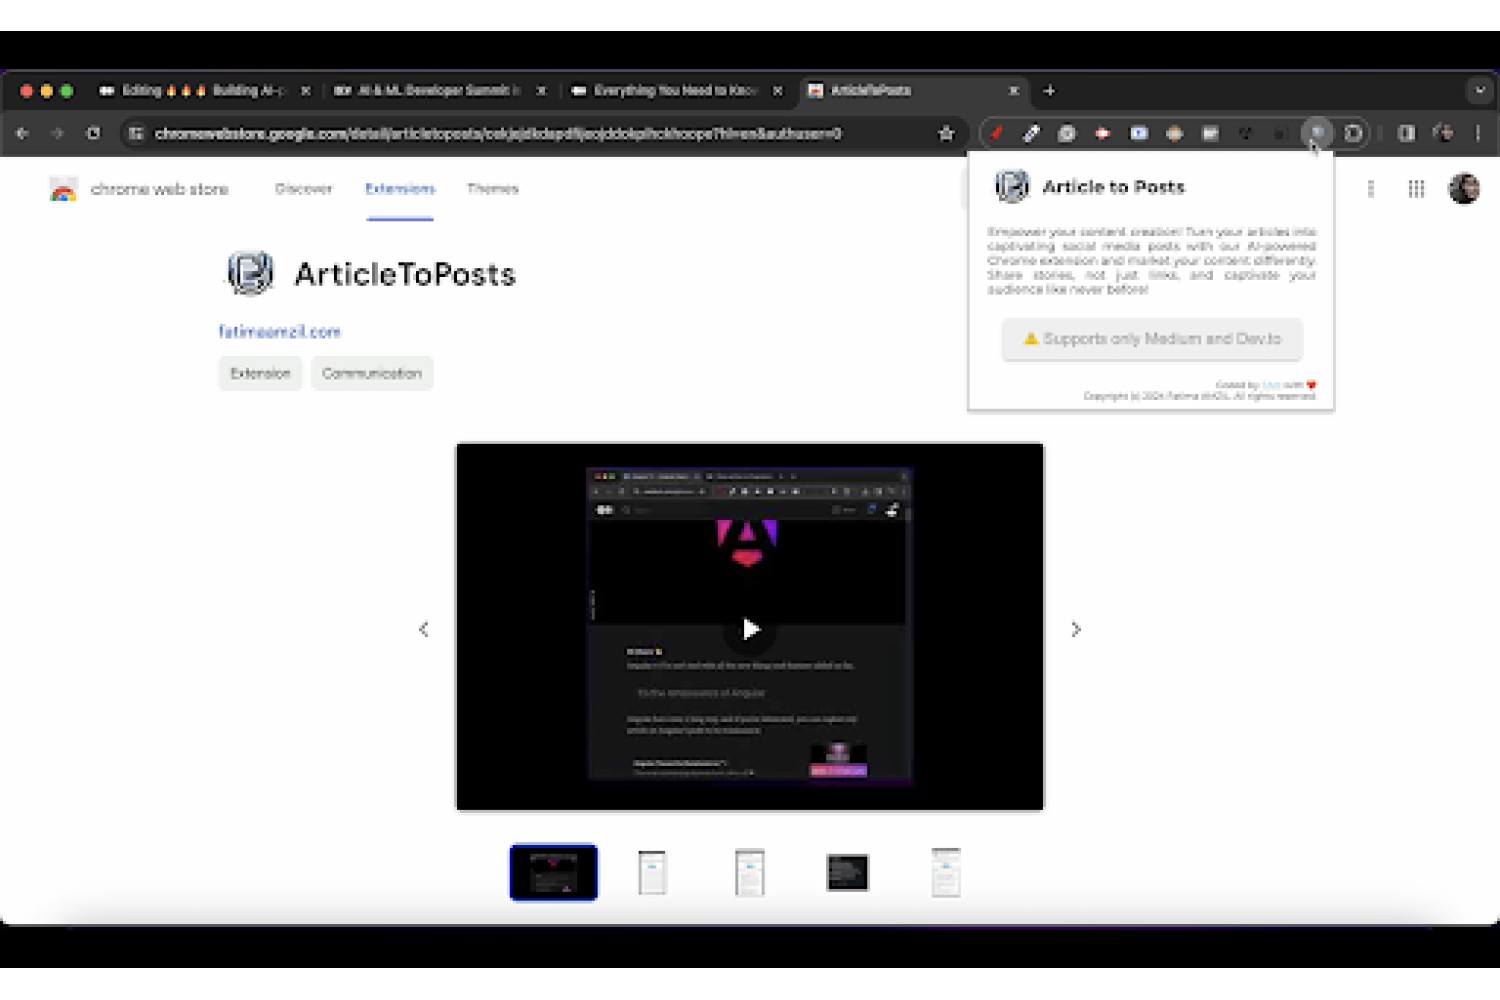Viewport: 1500px width, 1000px height.
Task: Click the red slash extension icon
Action: click(x=996, y=133)
